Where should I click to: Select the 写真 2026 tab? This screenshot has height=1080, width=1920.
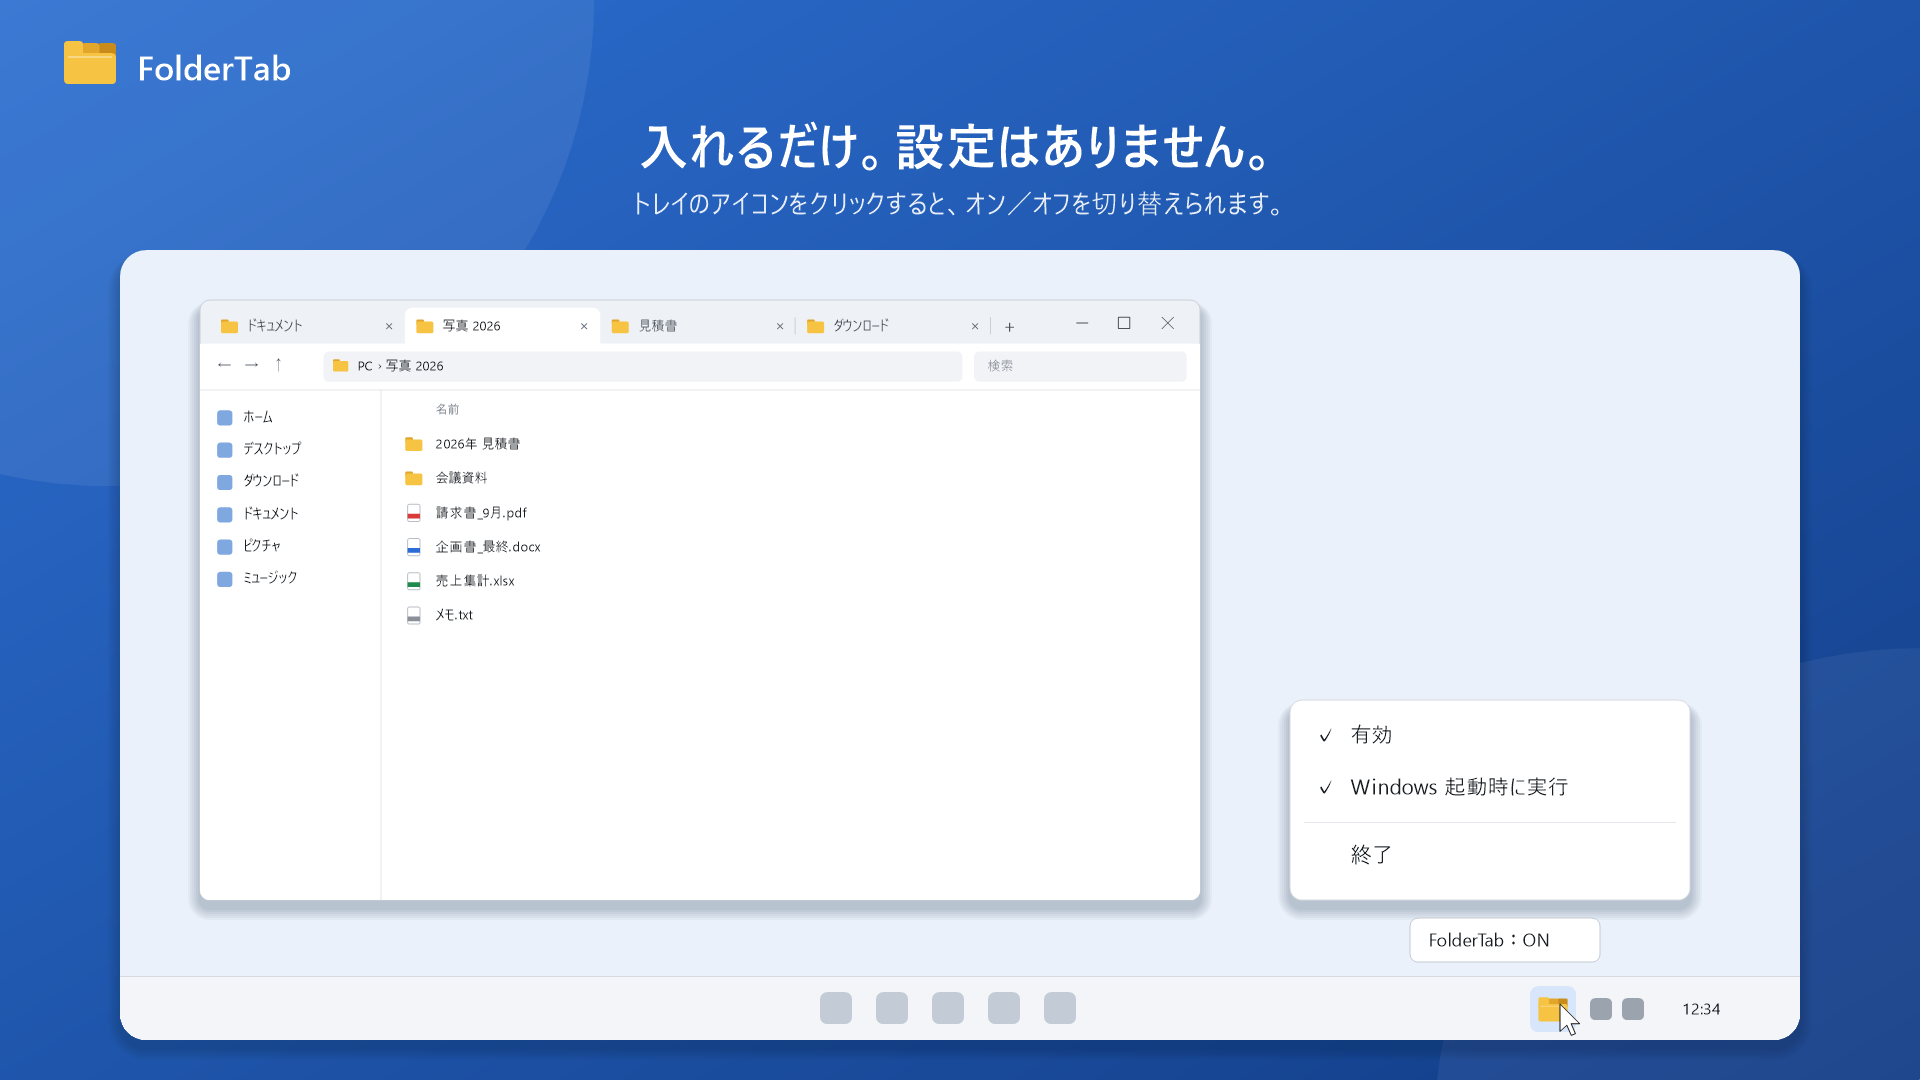pos(500,326)
